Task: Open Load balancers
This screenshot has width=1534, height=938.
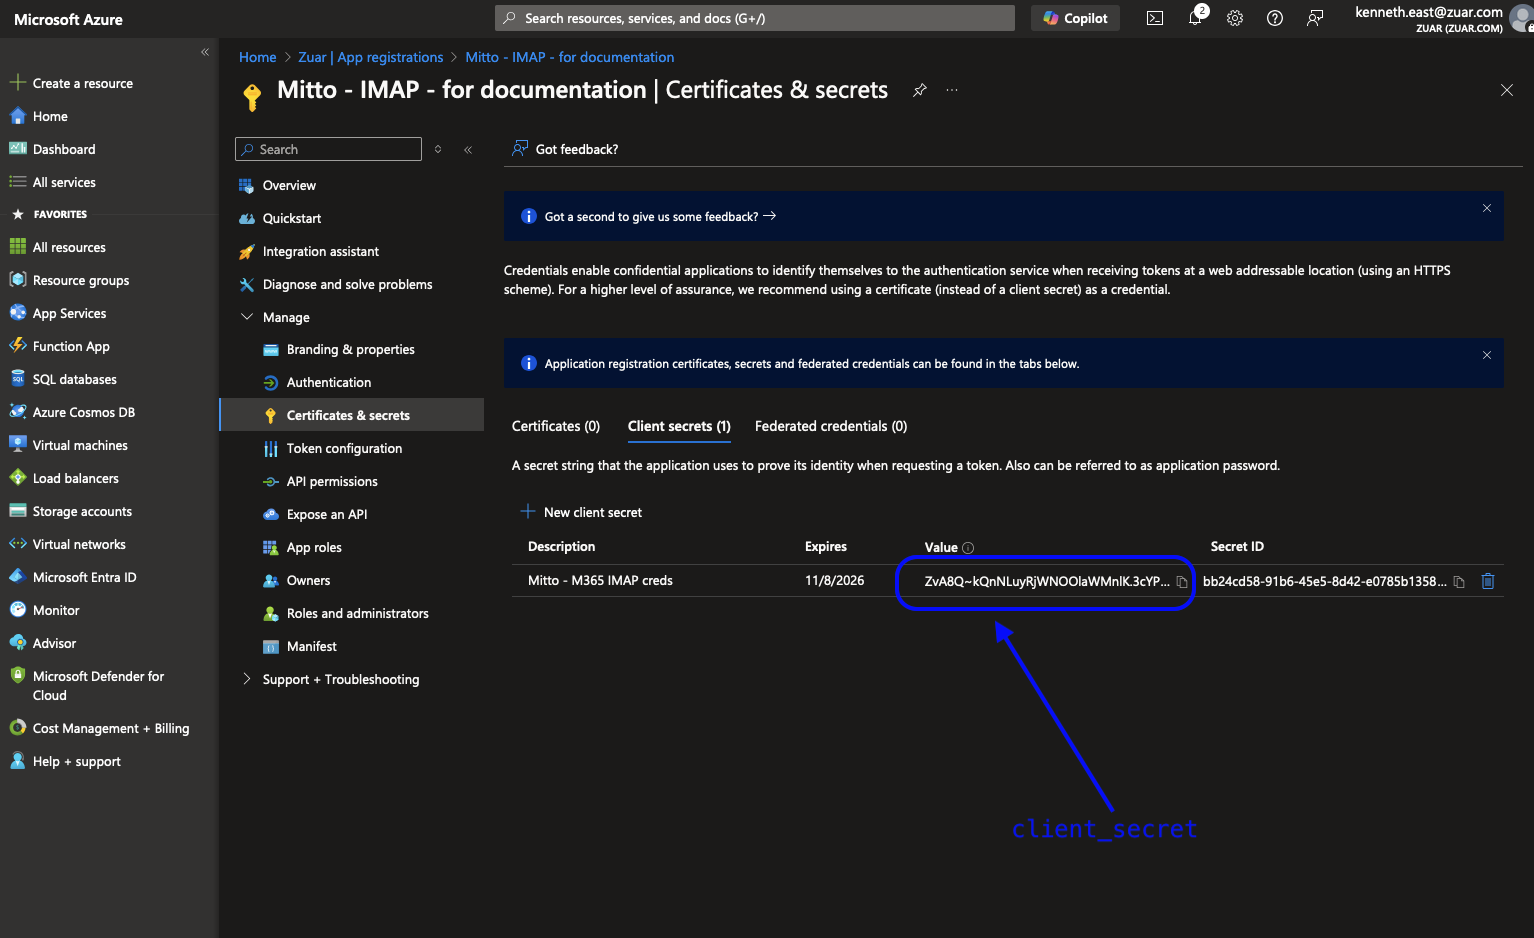Action: pyautogui.click(x=76, y=478)
